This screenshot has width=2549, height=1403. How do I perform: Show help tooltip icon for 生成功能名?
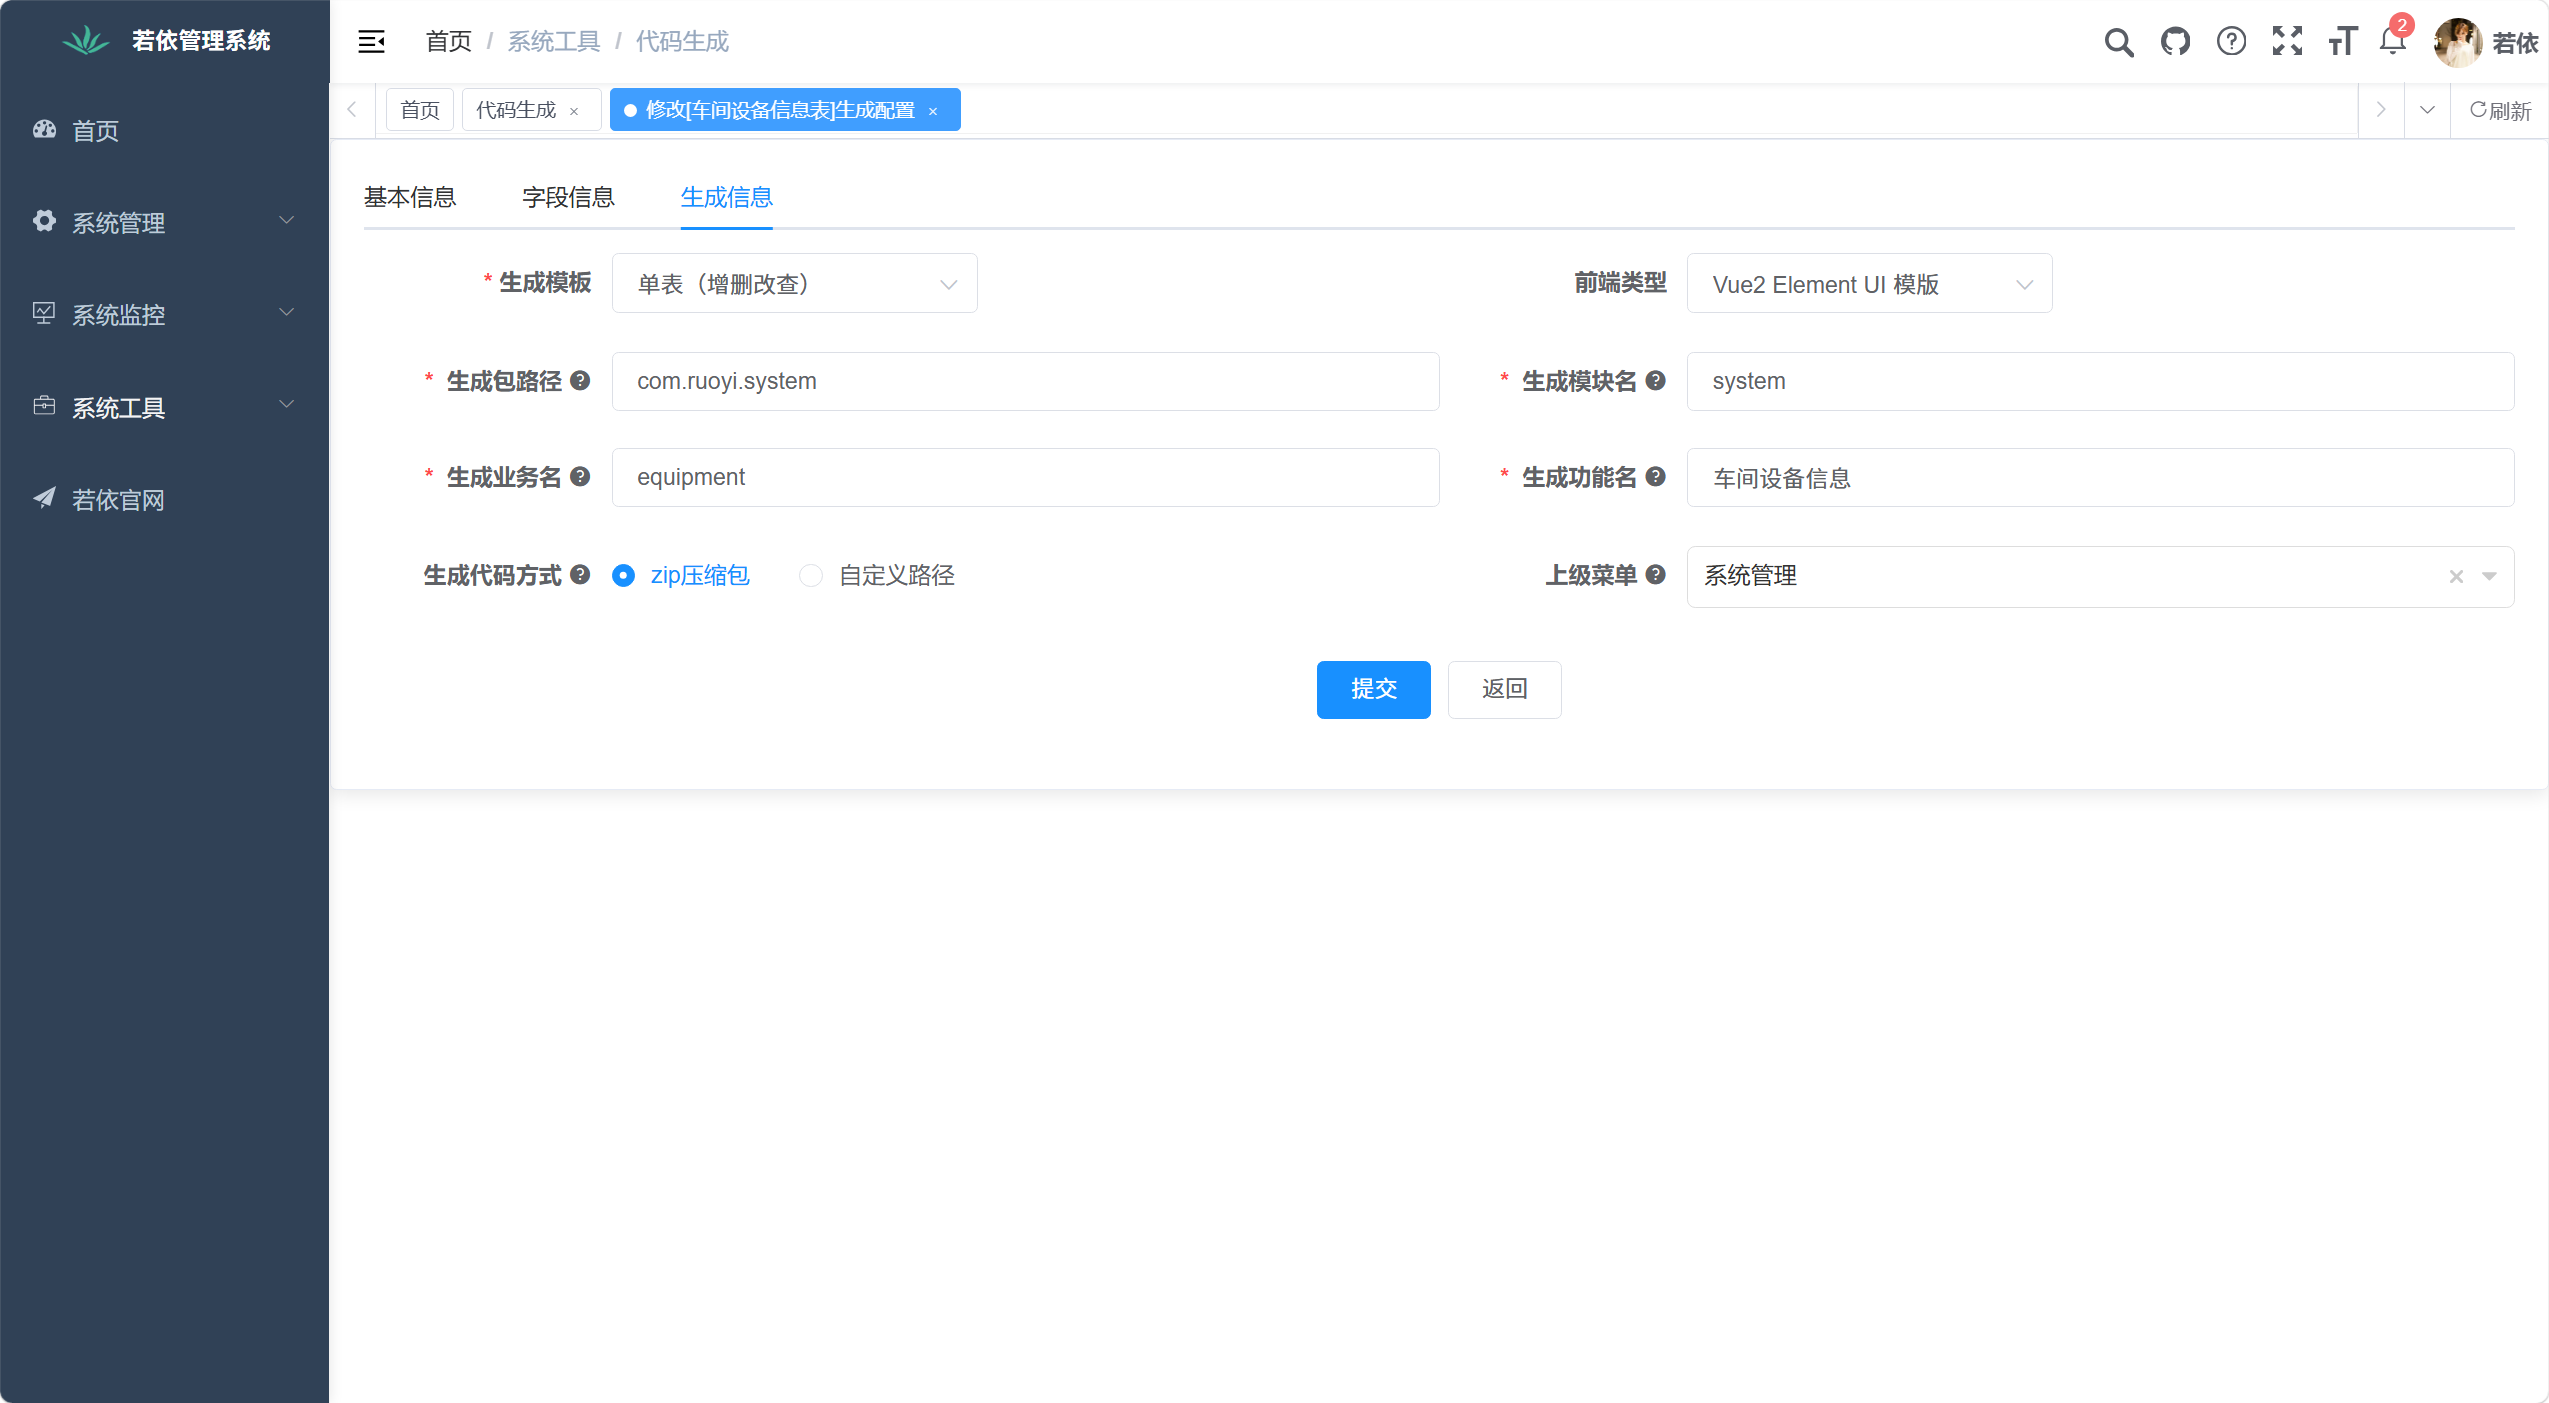point(1655,476)
